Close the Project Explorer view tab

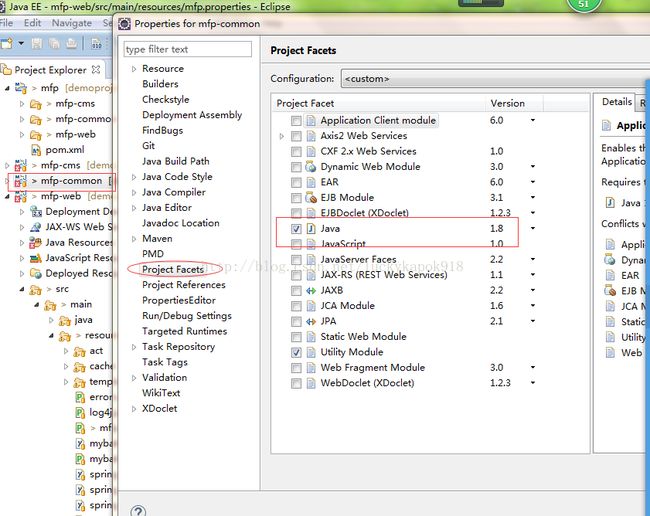point(96,69)
